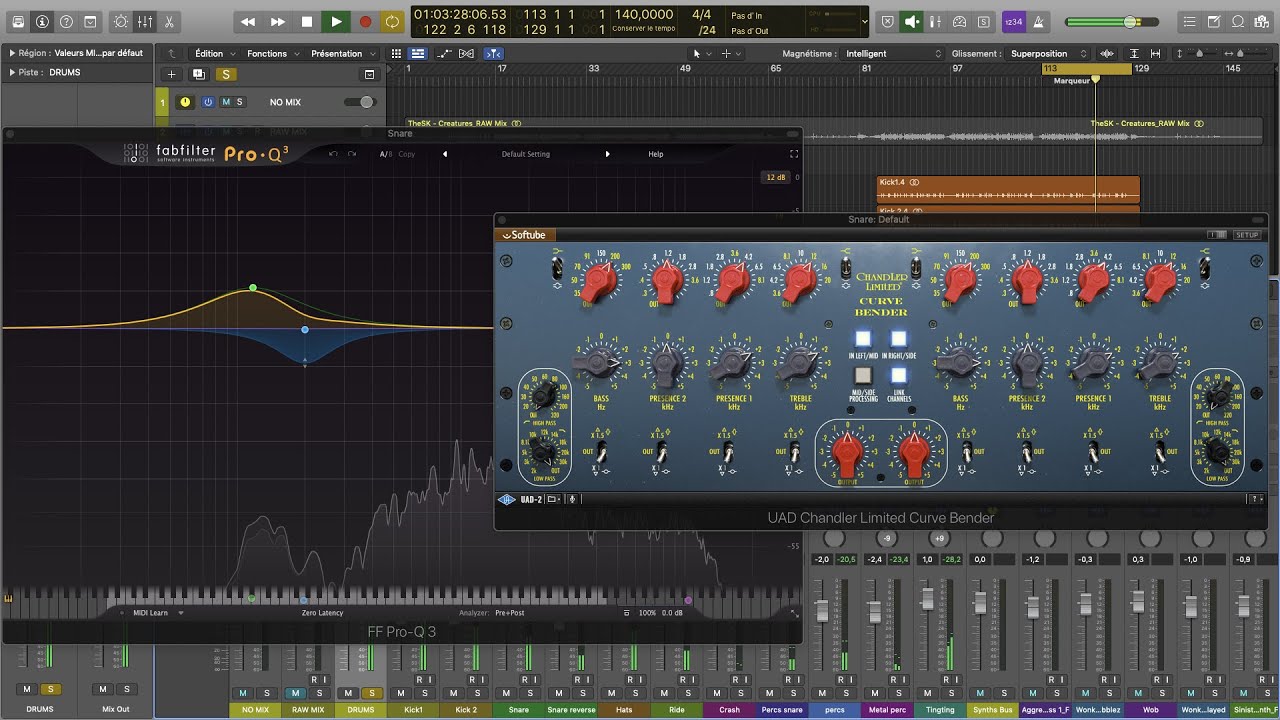Viewport: 1280px width, 720px height.
Task: Toggle the Count-in 1234 button
Action: tap(1013, 21)
